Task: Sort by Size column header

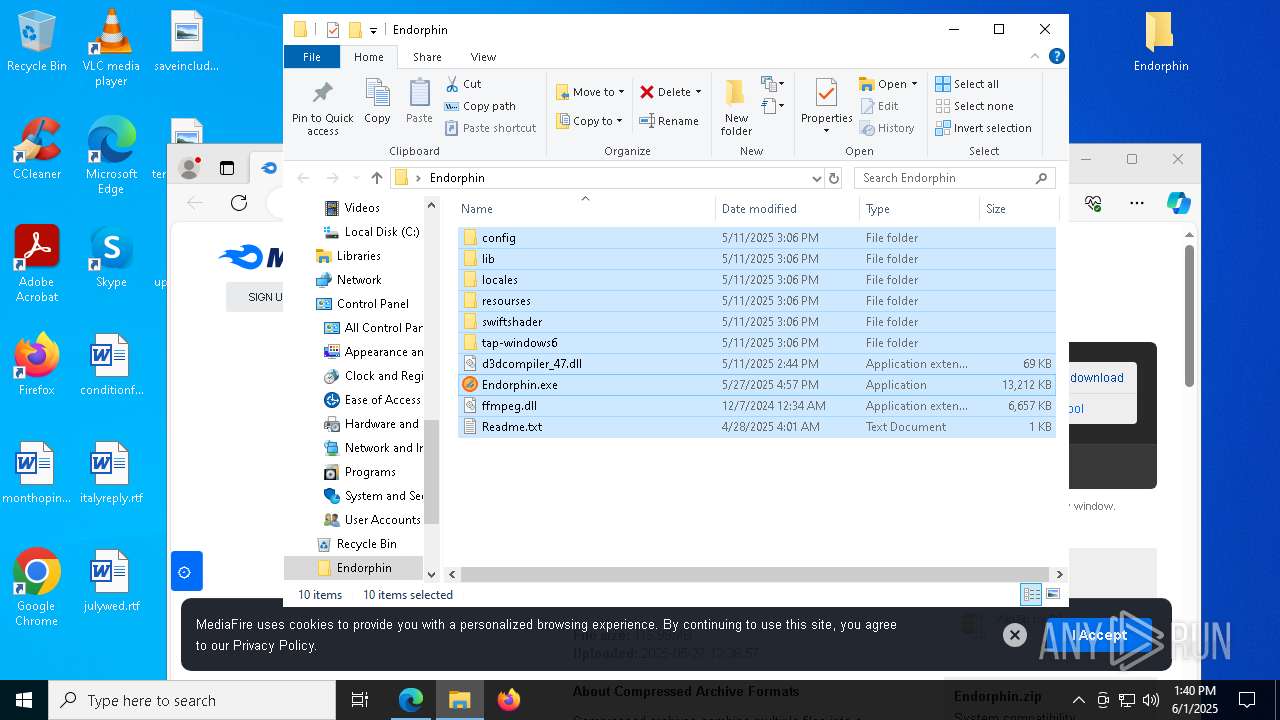Action: 1018,209
